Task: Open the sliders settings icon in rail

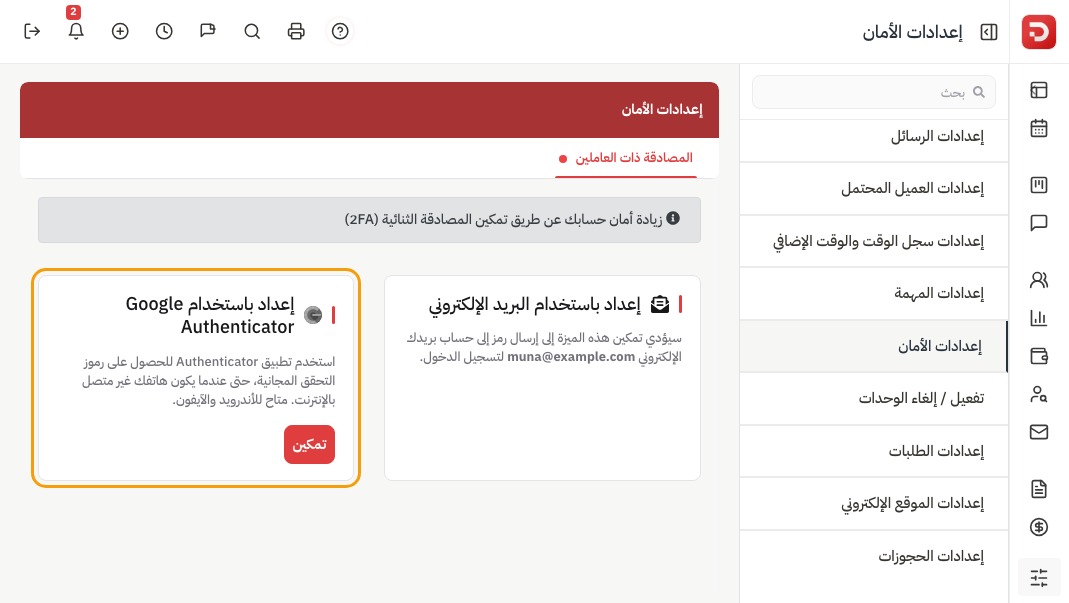Action: pos(1039,578)
